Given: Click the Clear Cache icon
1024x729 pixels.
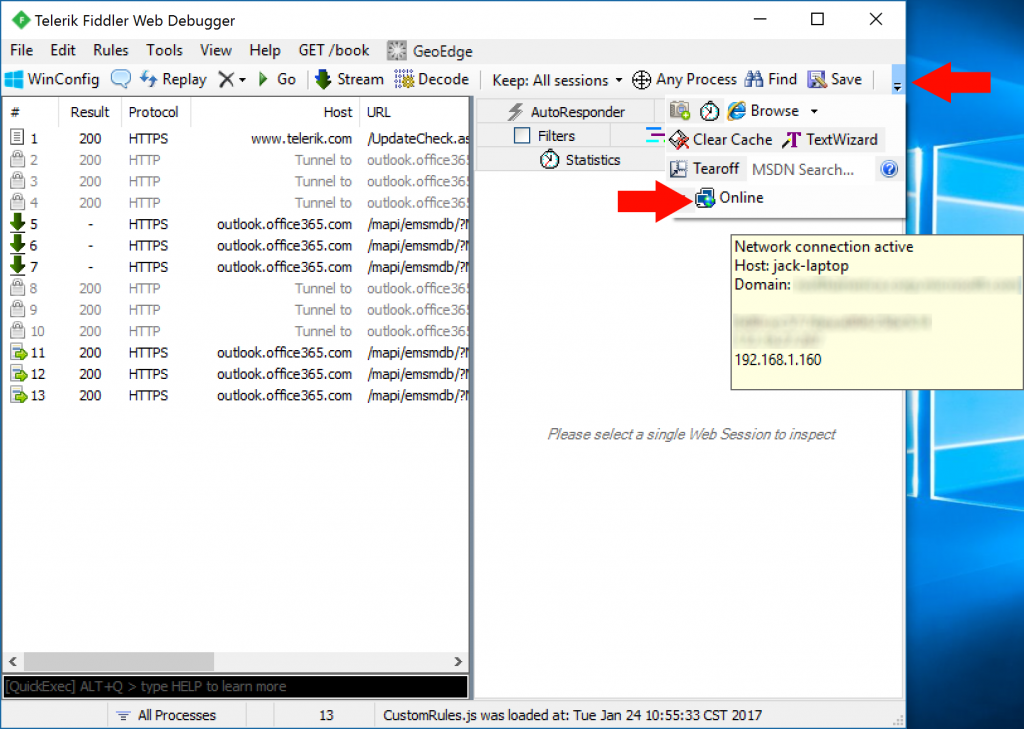Looking at the screenshot, I should [x=680, y=140].
